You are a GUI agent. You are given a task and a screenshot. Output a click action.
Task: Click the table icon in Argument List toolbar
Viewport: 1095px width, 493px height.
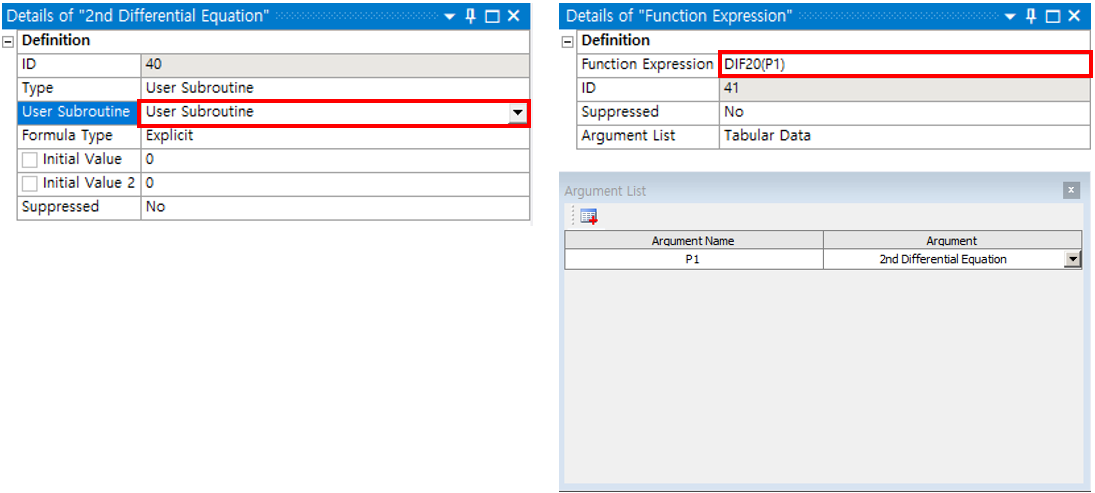(x=588, y=216)
